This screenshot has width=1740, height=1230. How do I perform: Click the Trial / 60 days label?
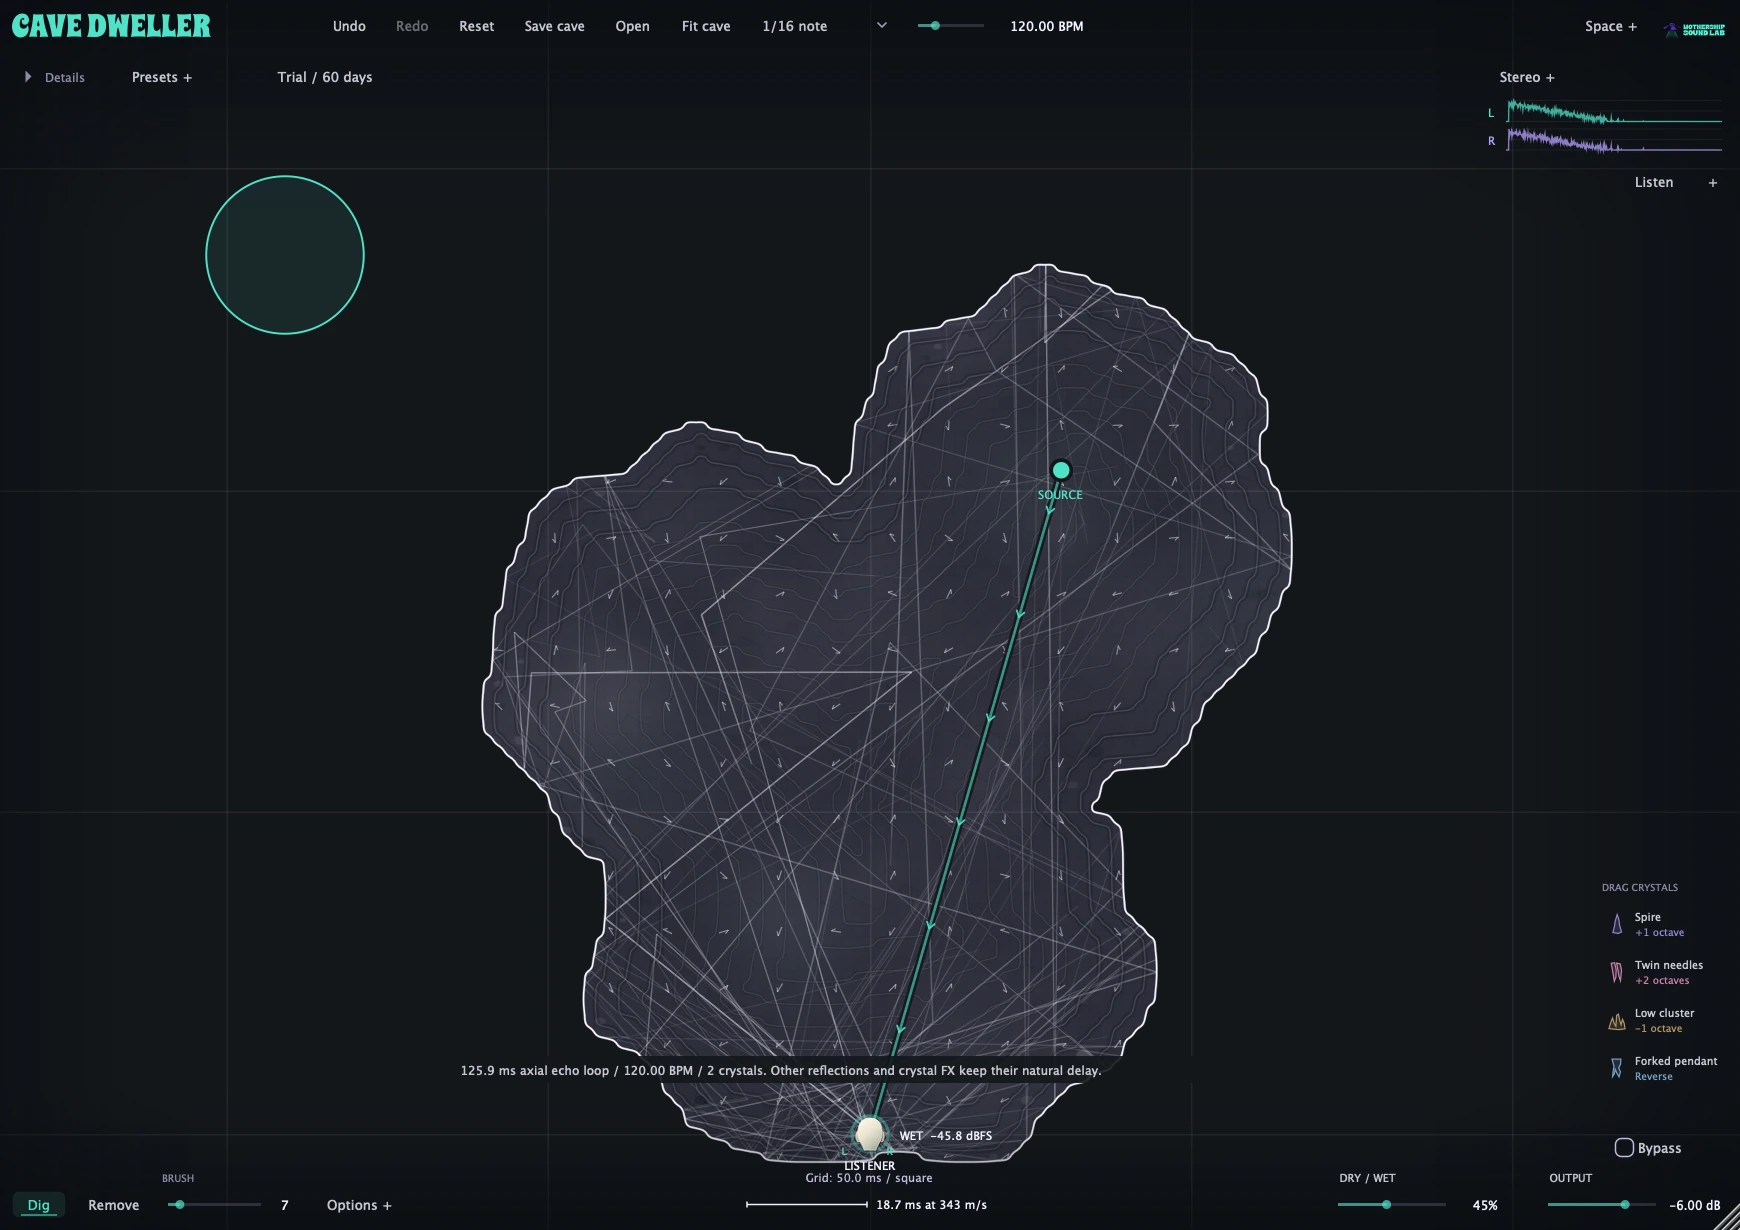click(325, 77)
